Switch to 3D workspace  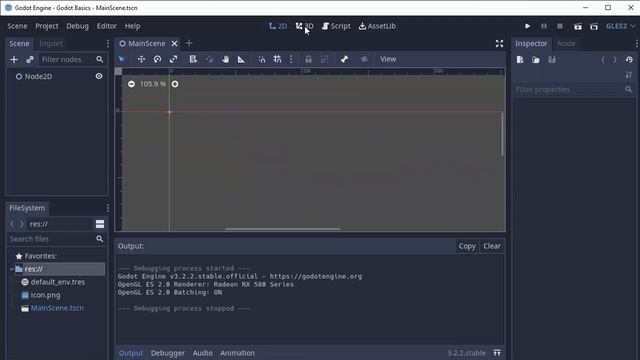click(304, 26)
